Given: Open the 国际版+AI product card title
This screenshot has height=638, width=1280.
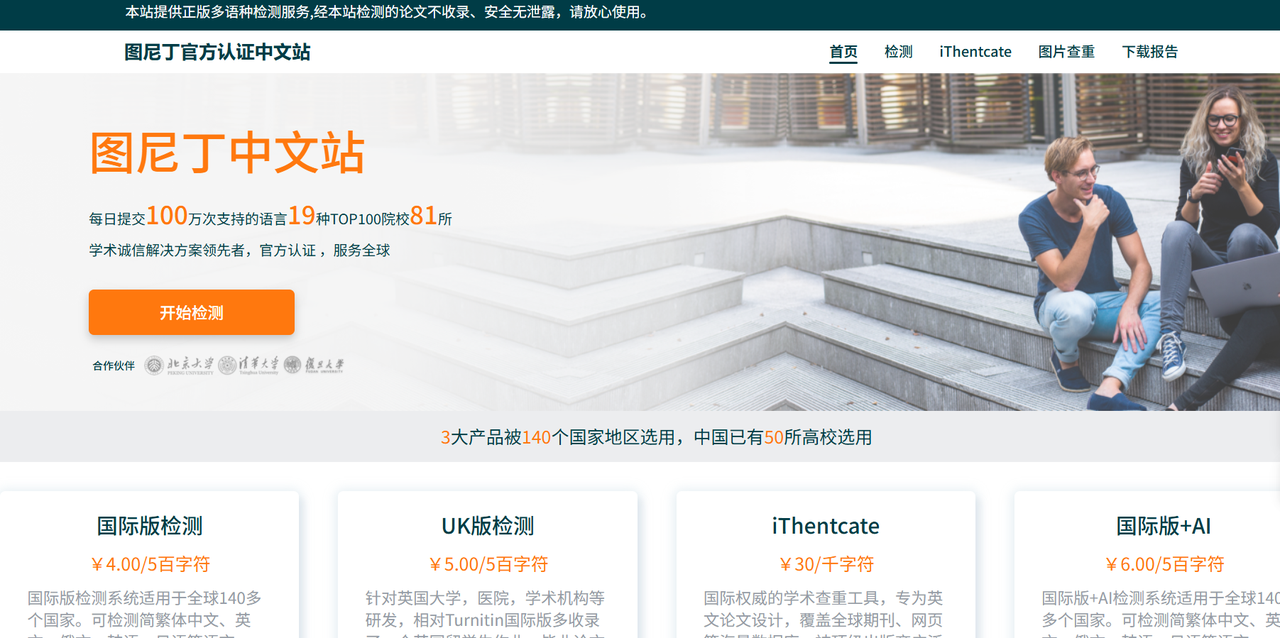Looking at the screenshot, I should point(1164,526).
